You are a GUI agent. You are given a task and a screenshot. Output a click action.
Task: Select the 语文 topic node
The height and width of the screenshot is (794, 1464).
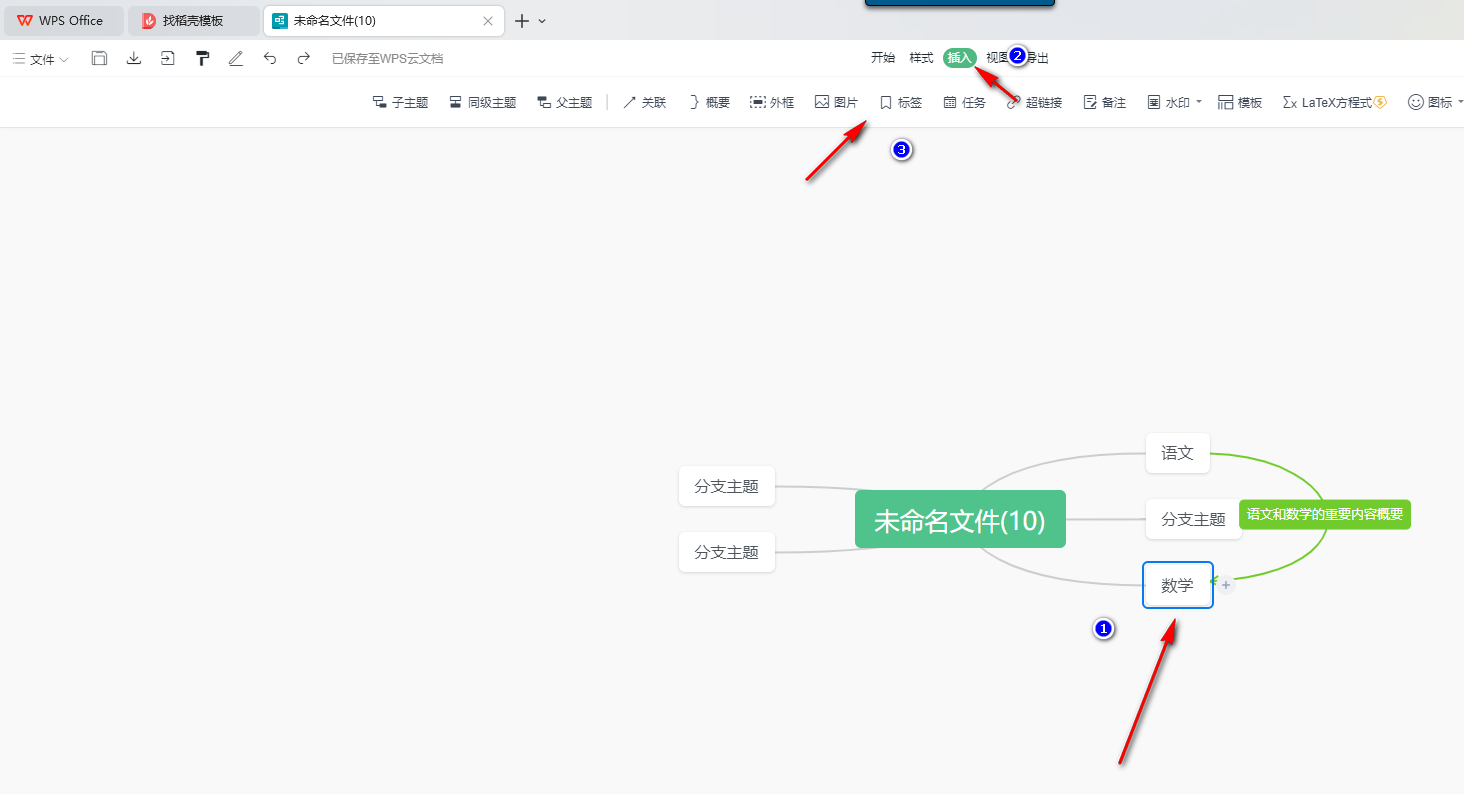click(1178, 453)
